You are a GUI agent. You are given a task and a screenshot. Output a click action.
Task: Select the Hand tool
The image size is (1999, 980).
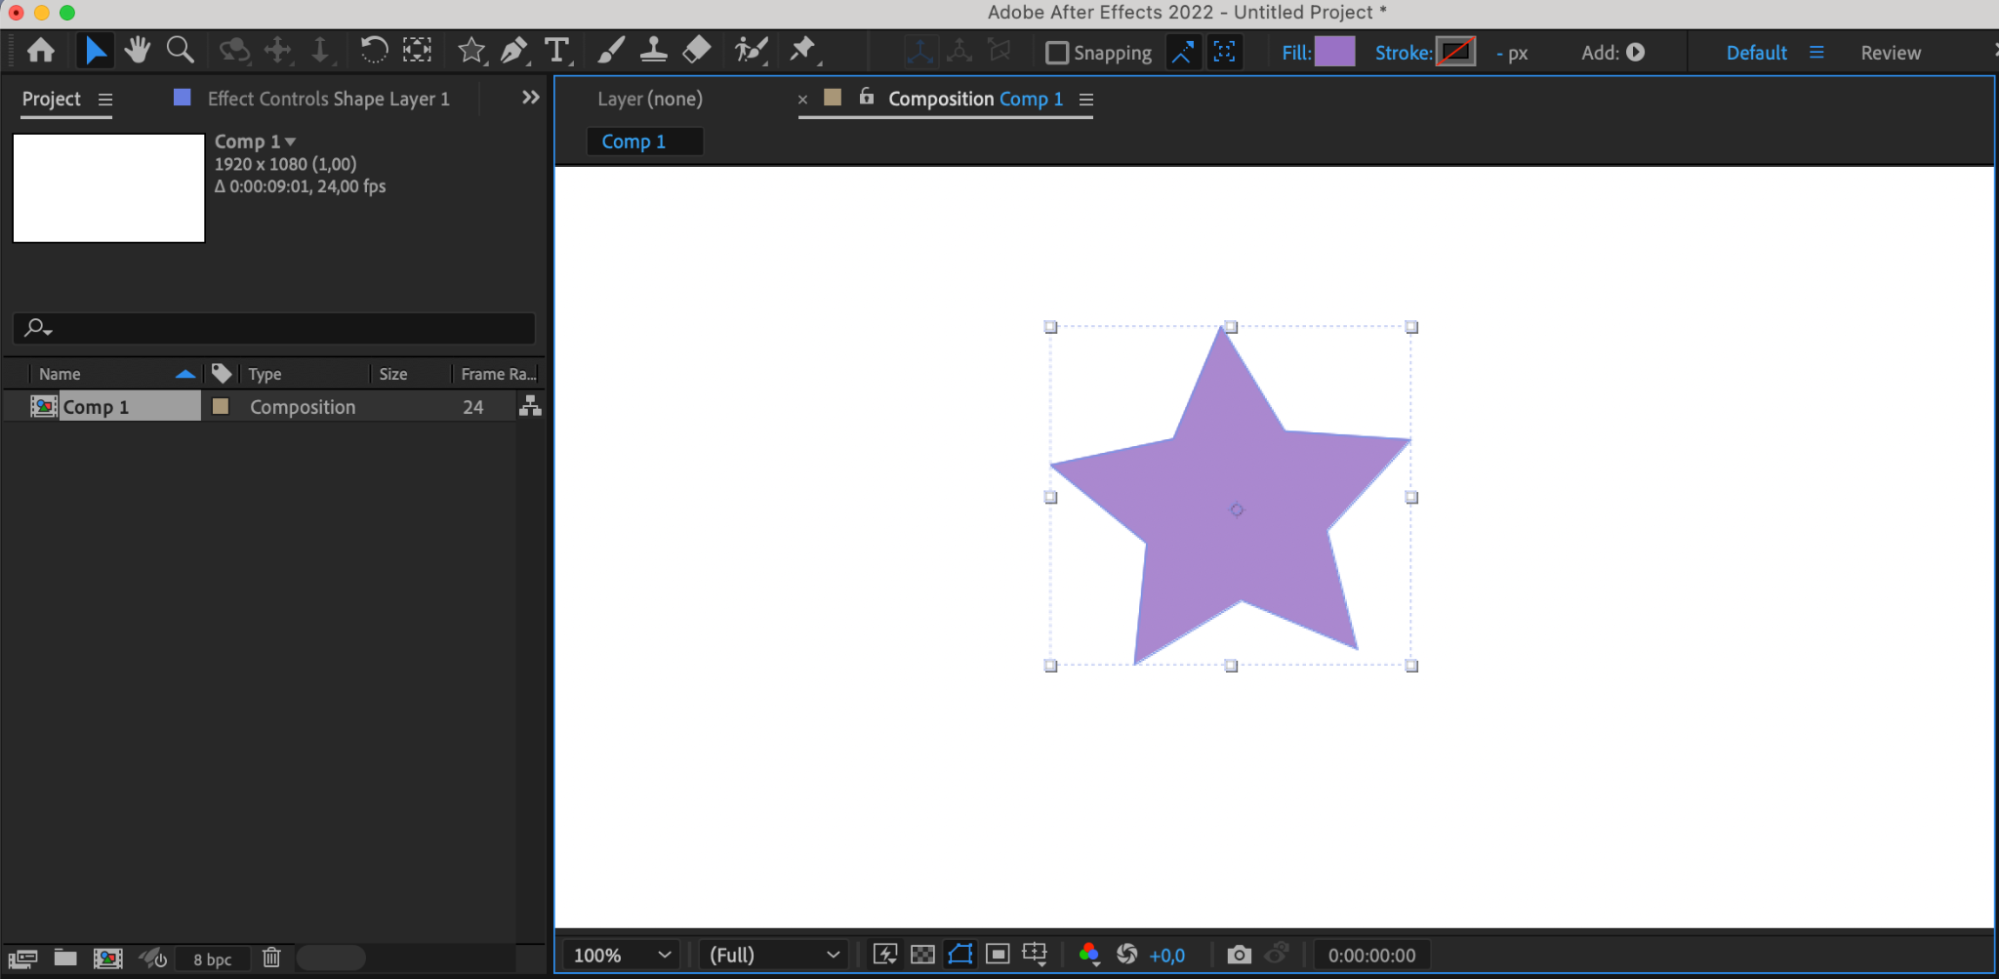[x=137, y=50]
